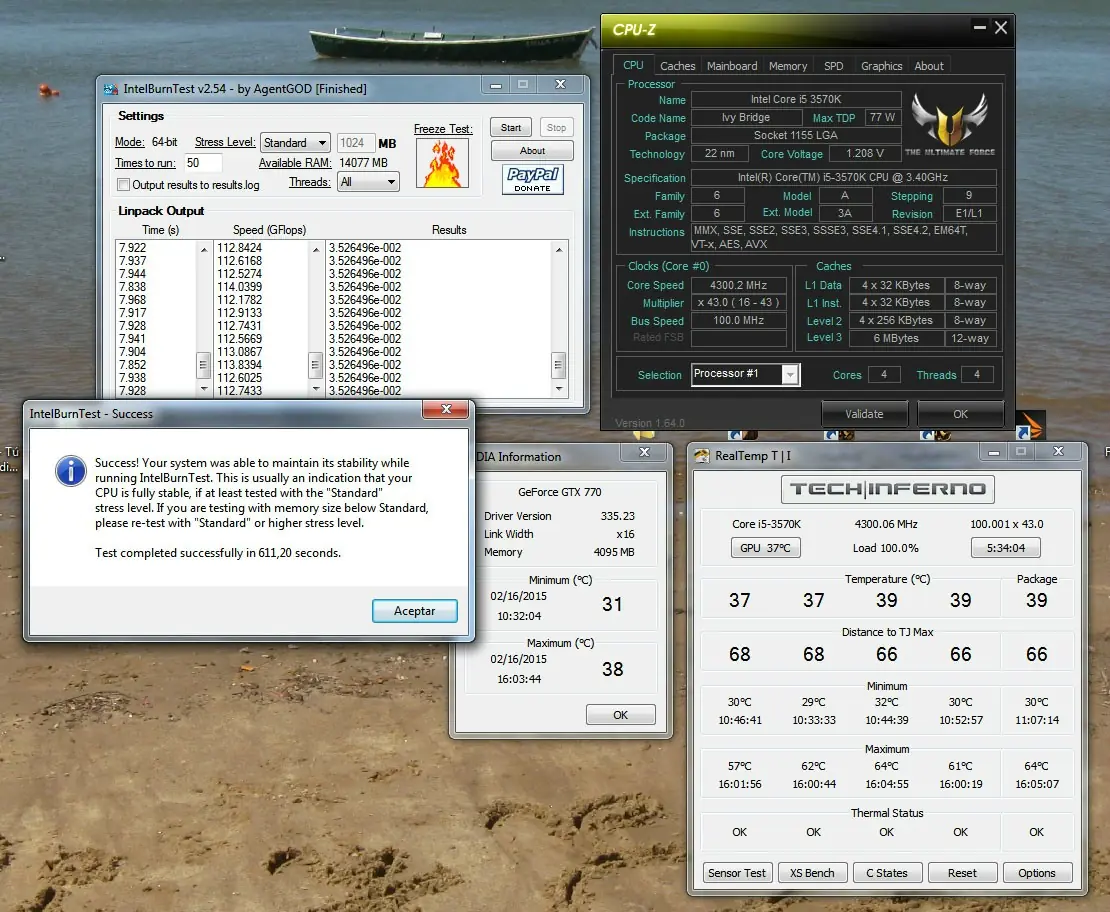Click the GPU 37°C button in RealTemp

click(766, 548)
